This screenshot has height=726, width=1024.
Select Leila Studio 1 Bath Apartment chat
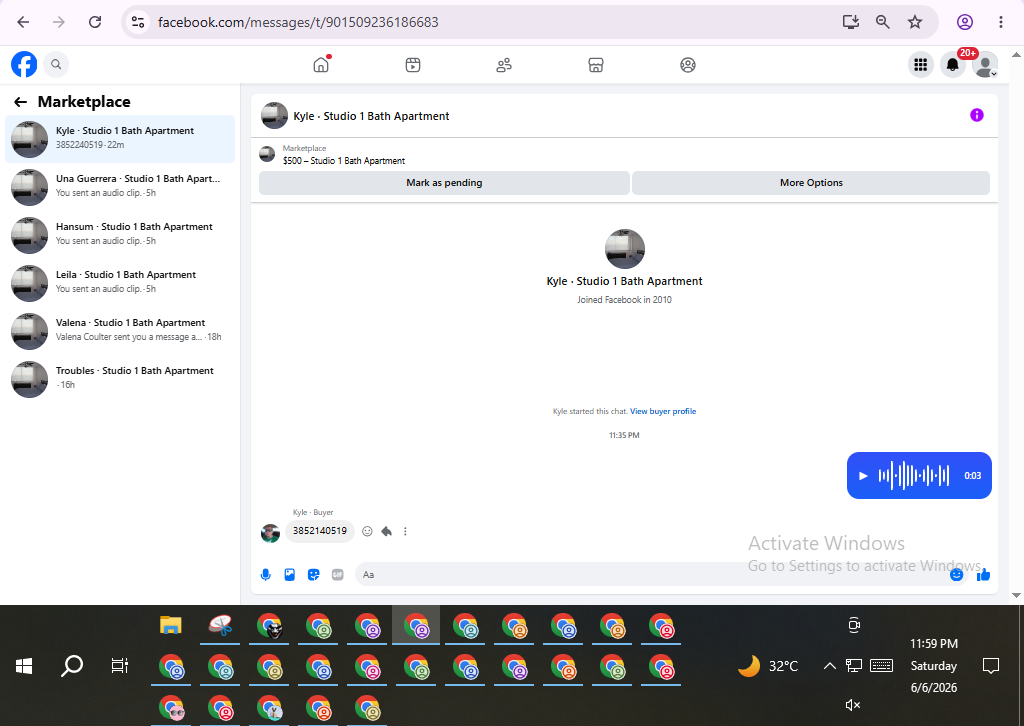pos(120,283)
